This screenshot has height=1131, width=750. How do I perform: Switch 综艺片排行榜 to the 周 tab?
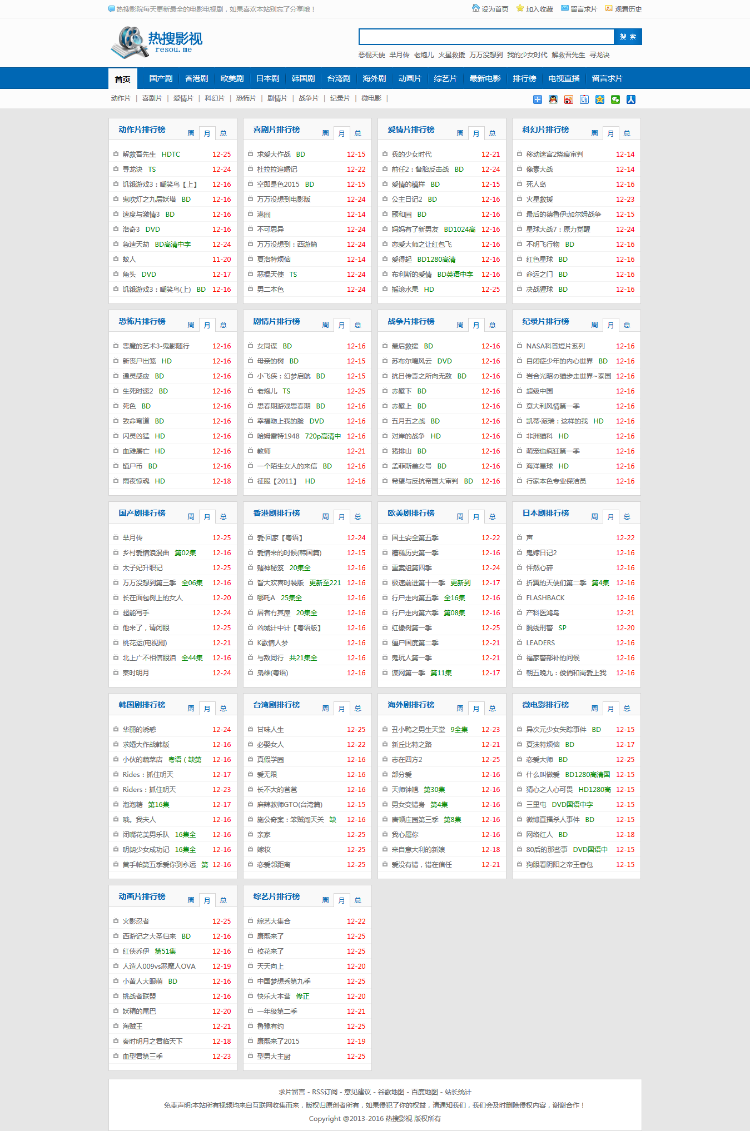[x=326, y=900]
